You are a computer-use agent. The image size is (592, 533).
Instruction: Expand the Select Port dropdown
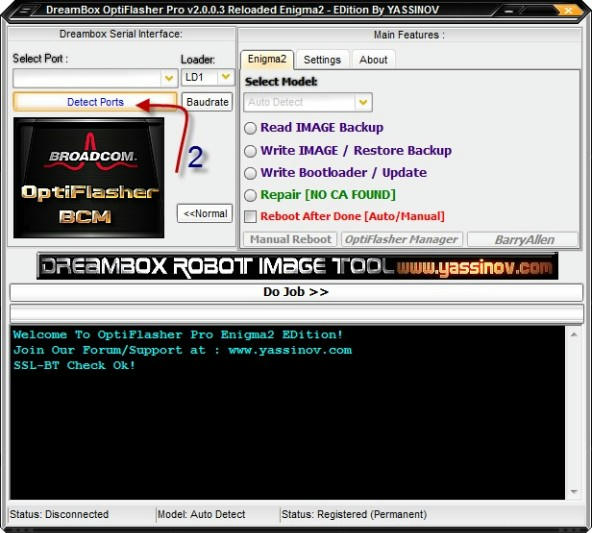pyautogui.click(x=169, y=78)
